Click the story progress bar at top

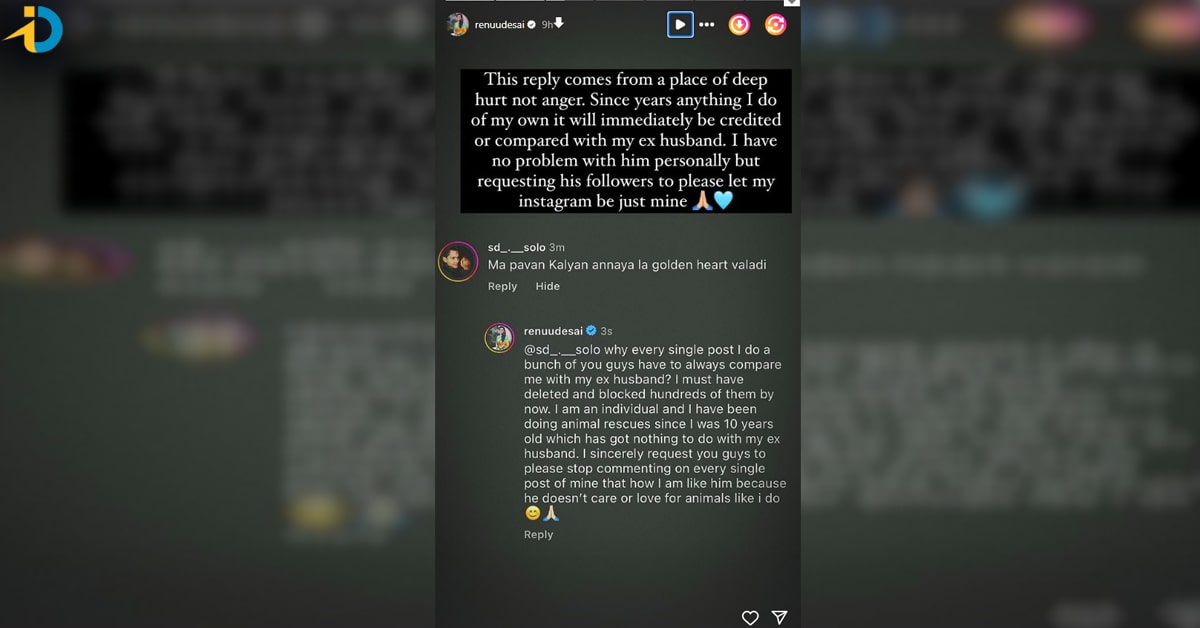point(617,2)
